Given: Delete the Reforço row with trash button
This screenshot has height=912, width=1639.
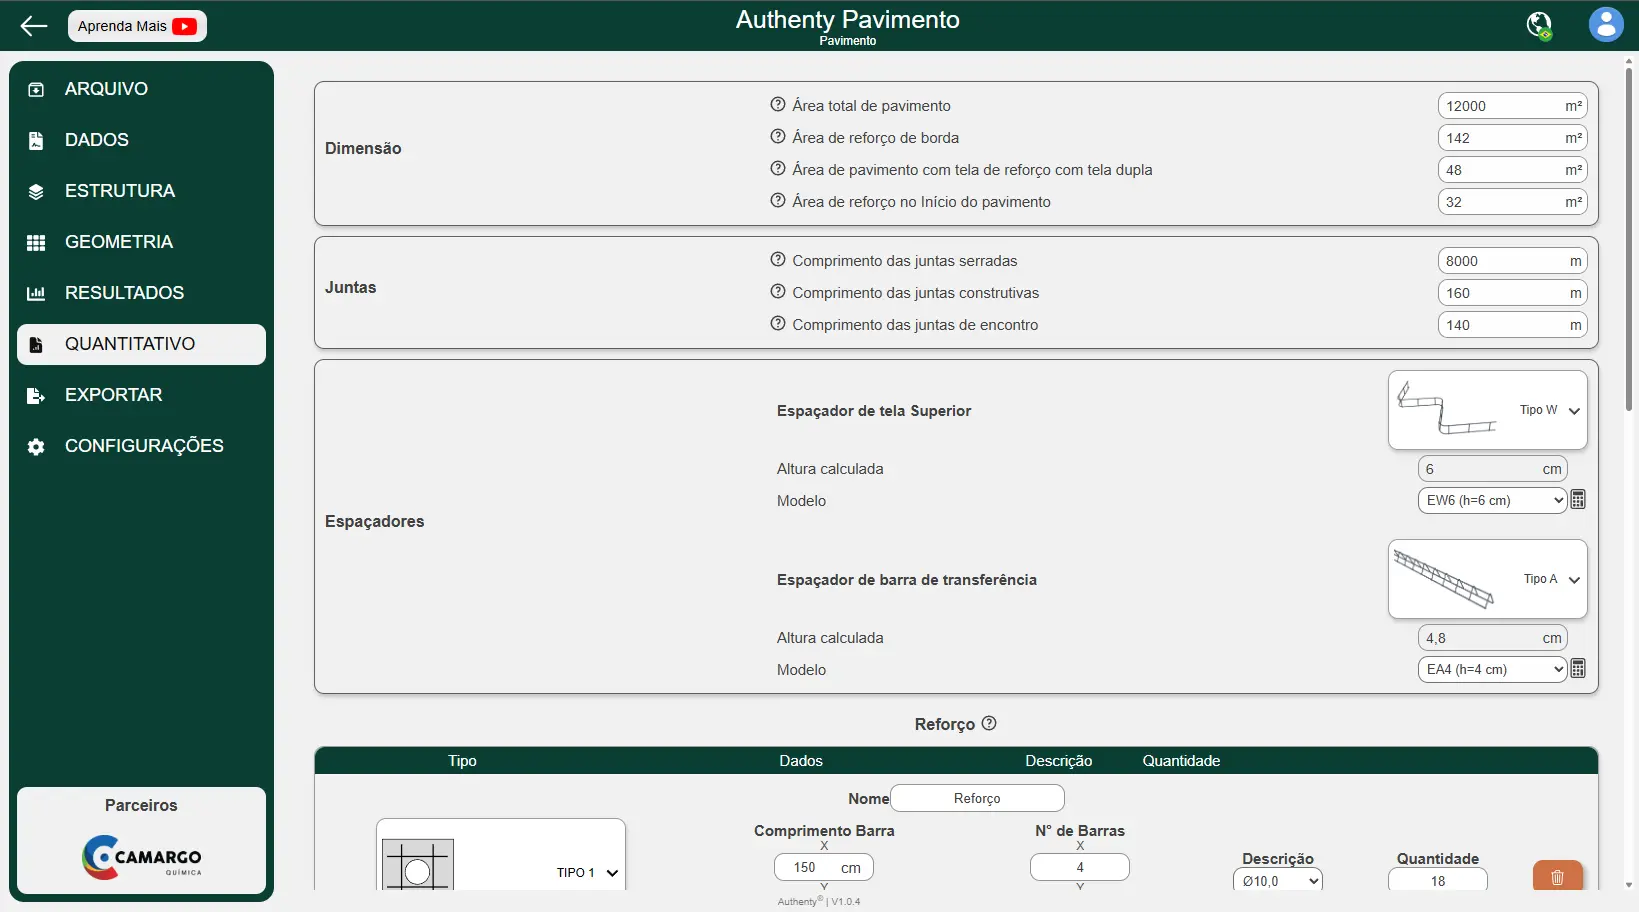Looking at the screenshot, I should click(1558, 877).
